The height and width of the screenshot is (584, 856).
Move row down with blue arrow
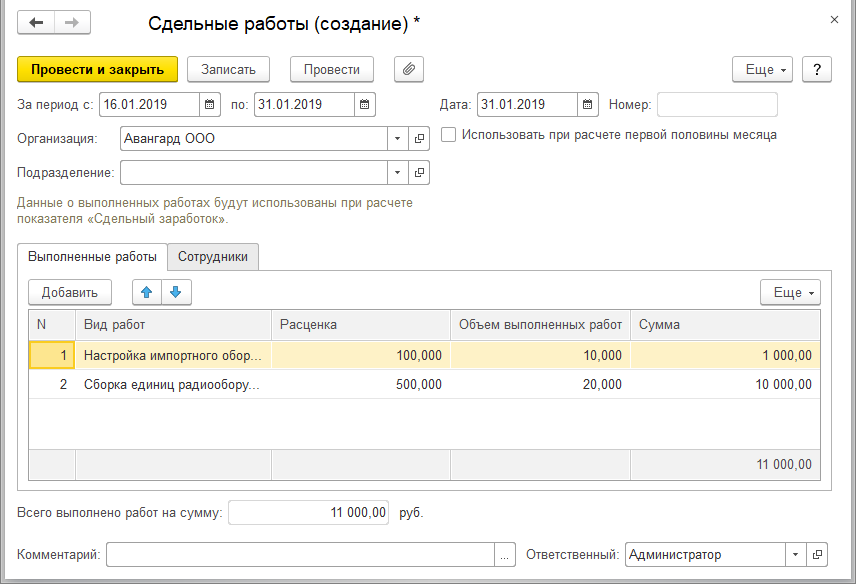click(175, 292)
